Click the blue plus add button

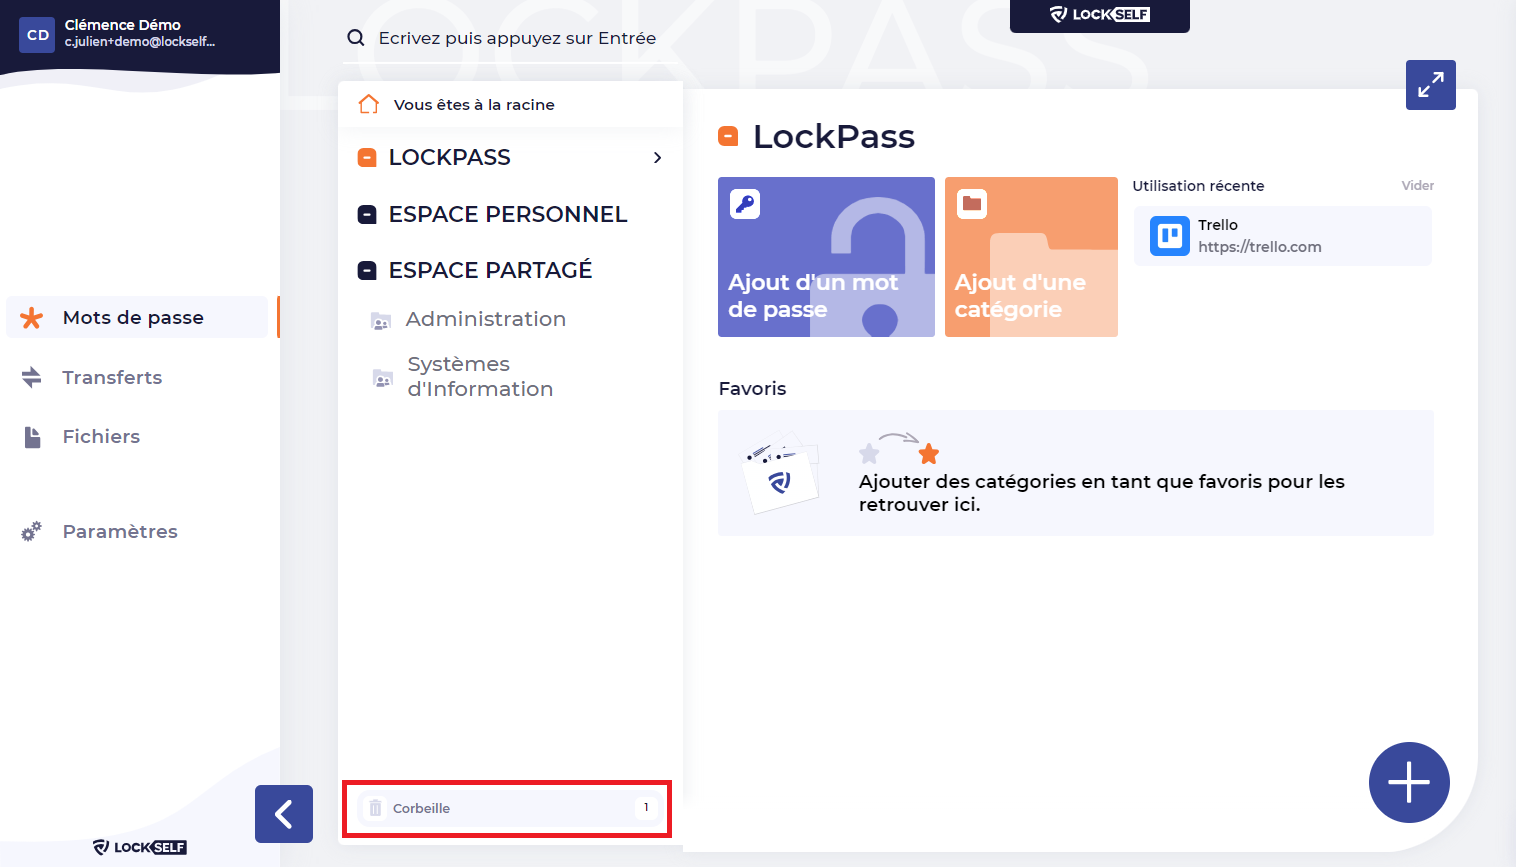pos(1409,782)
